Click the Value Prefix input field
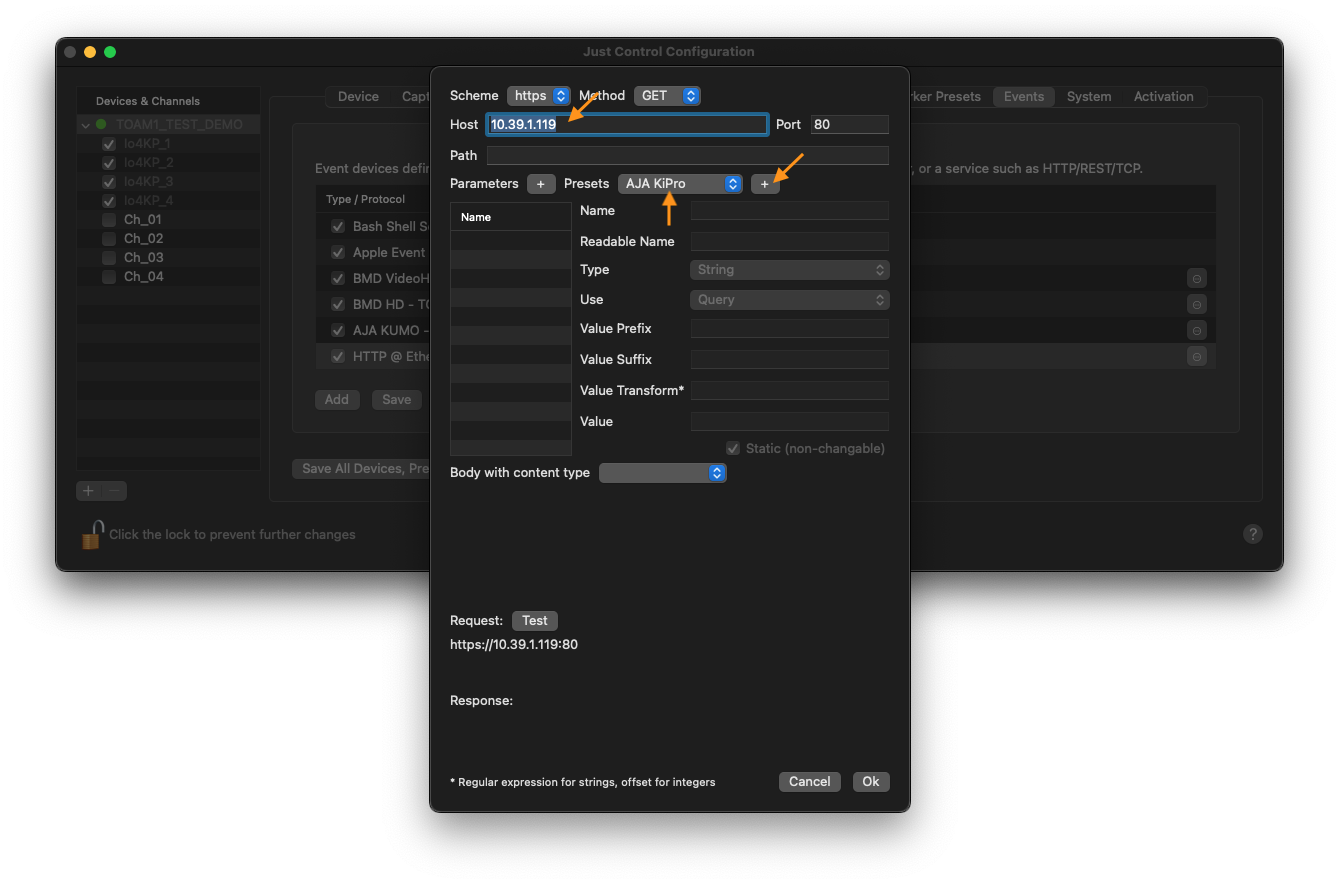The image size is (1339, 886). [790, 329]
